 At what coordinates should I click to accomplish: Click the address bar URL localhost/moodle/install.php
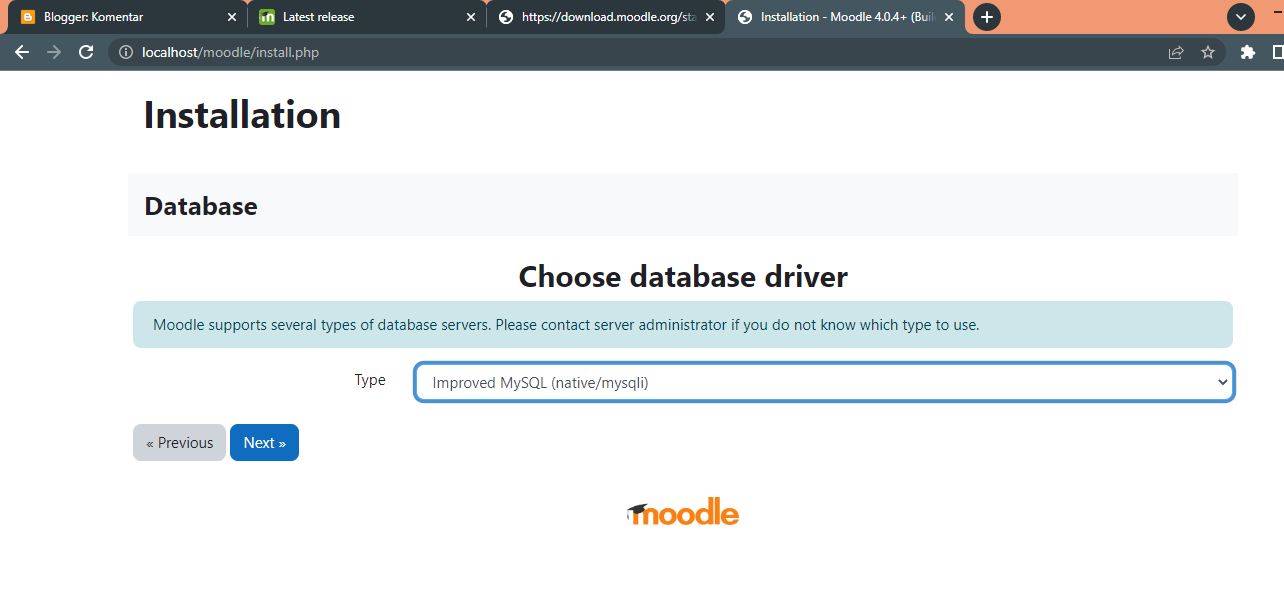click(231, 52)
